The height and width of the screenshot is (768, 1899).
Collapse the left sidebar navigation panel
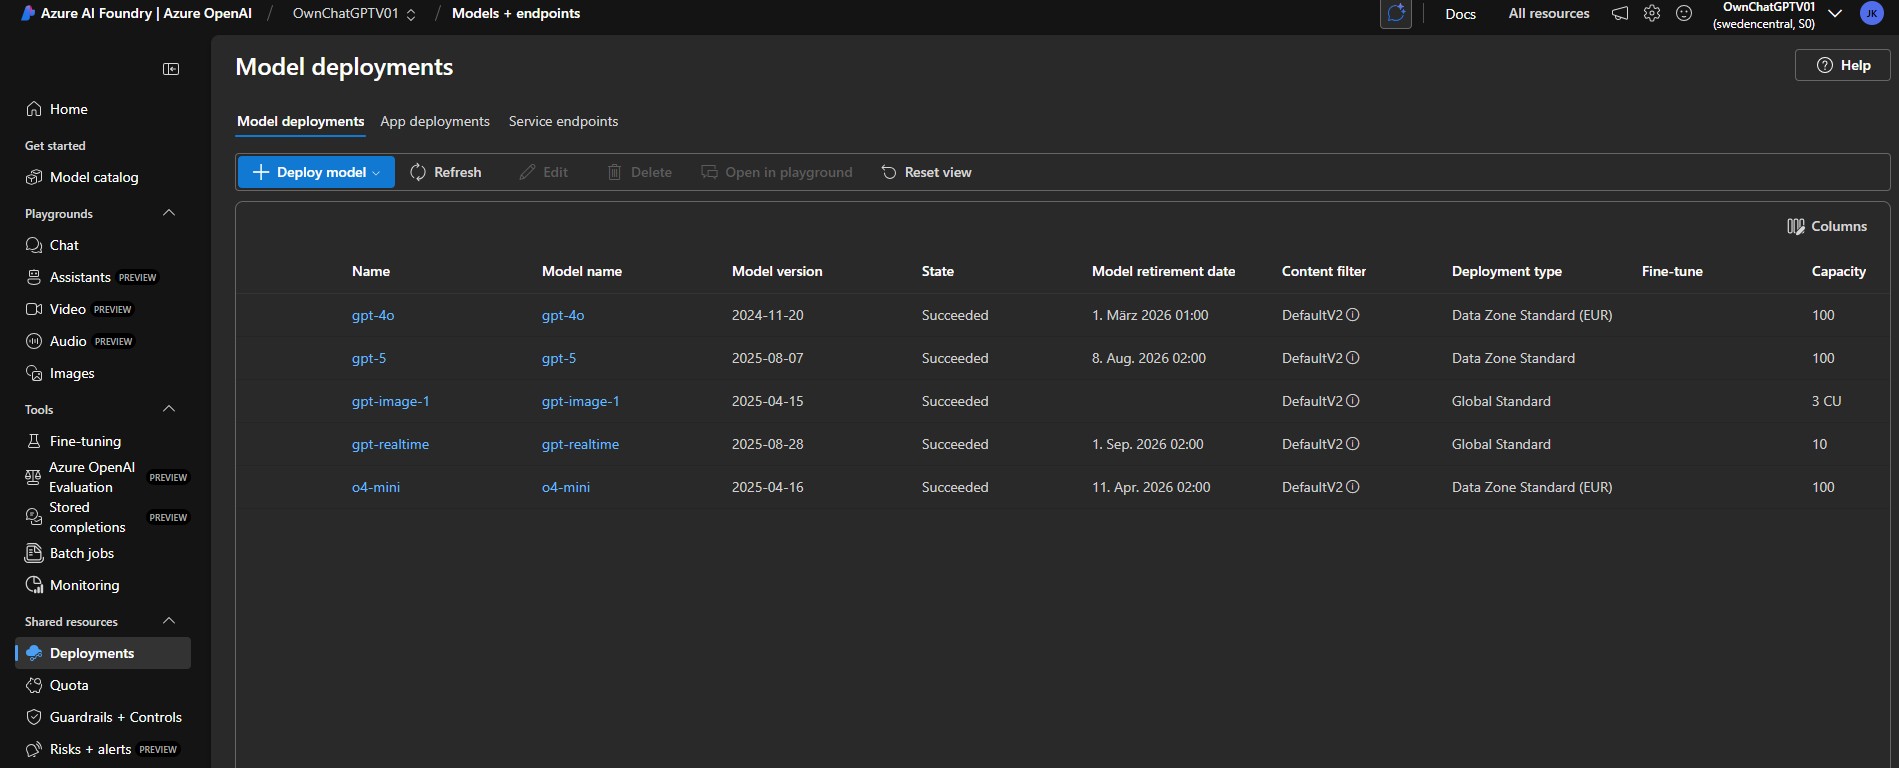pos(171,69)
